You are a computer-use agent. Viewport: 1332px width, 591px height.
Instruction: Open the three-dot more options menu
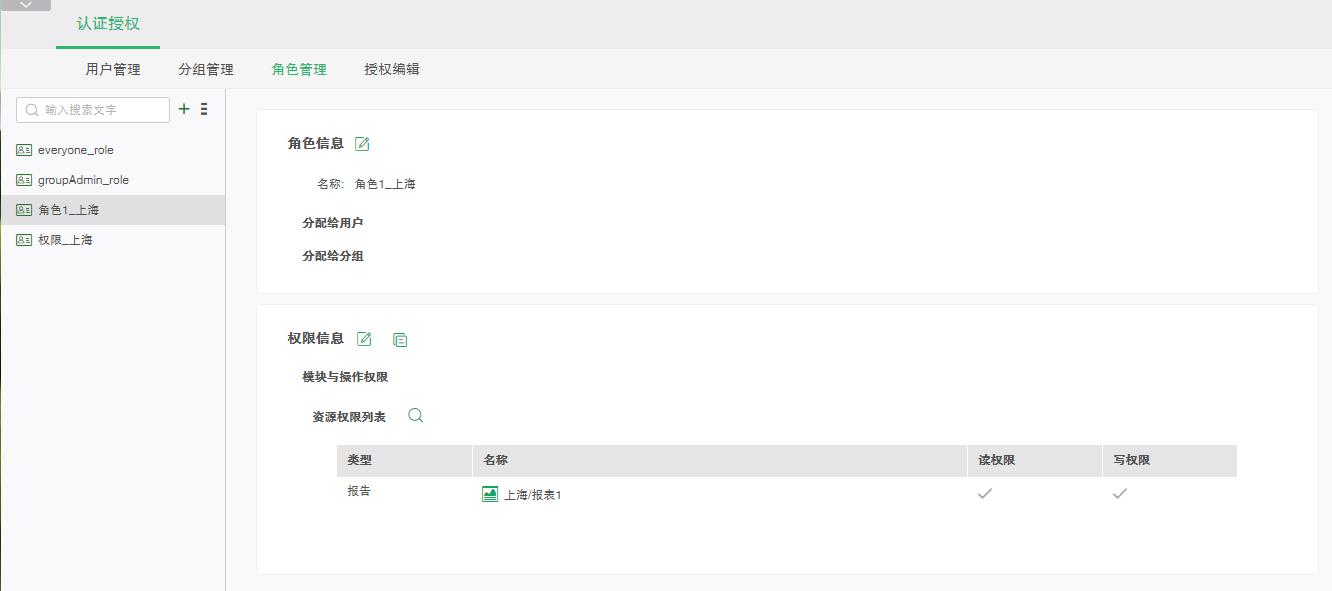tap(204, 109)
